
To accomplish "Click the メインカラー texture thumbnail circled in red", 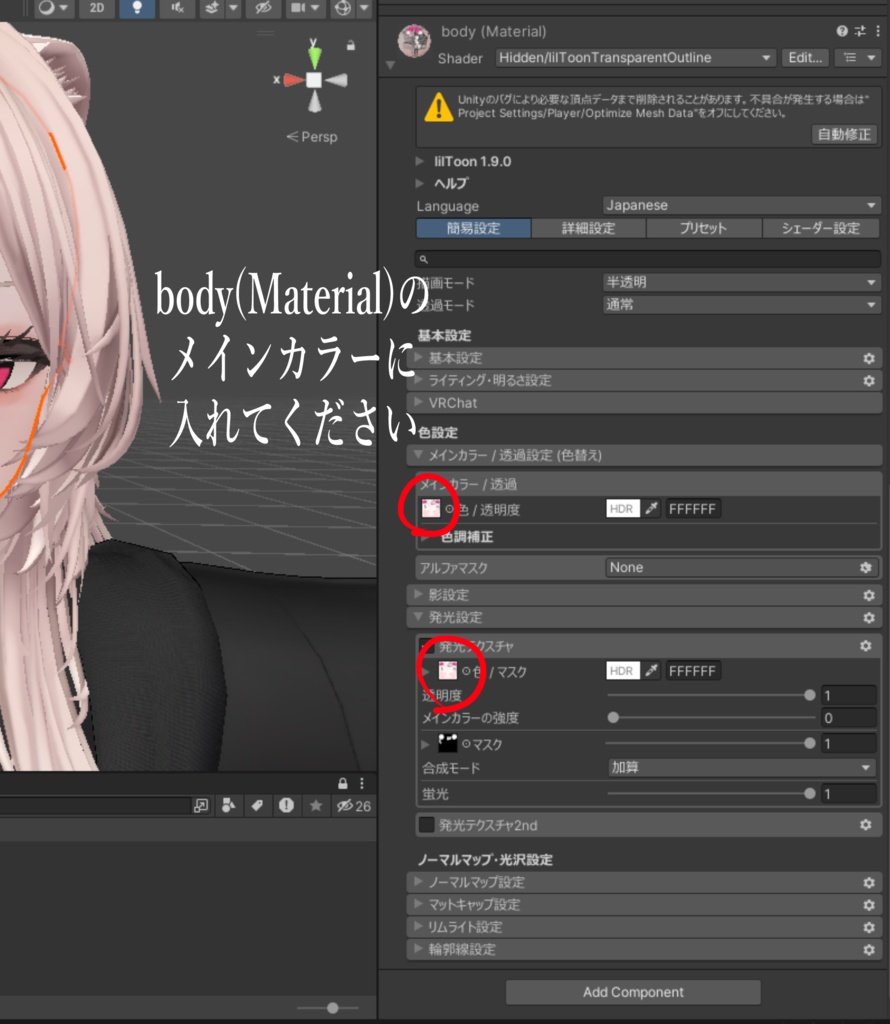I will [x=433, y=508].
